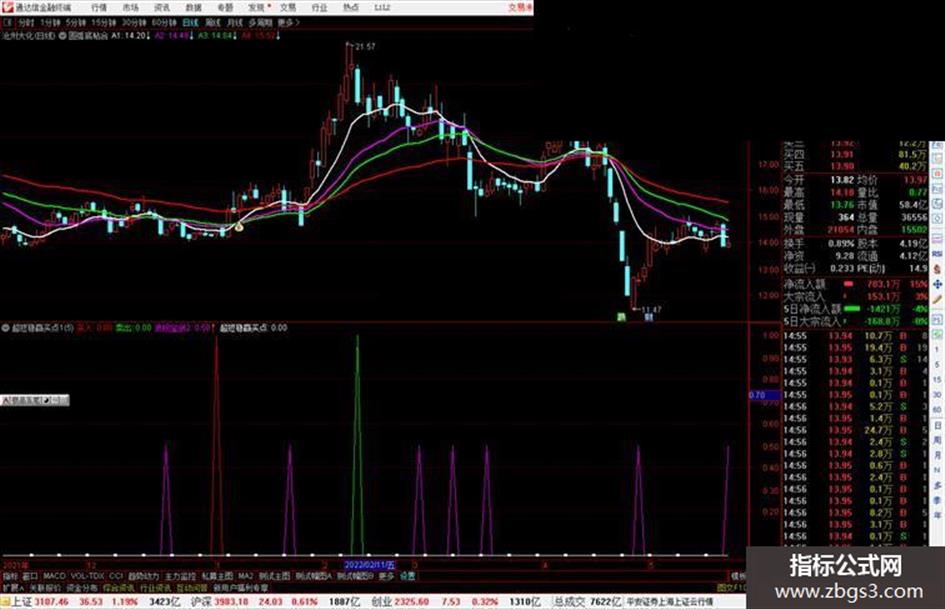Expand 更多 period options
This screenshot has height=609, width=945.
click(x=288, y=23)
